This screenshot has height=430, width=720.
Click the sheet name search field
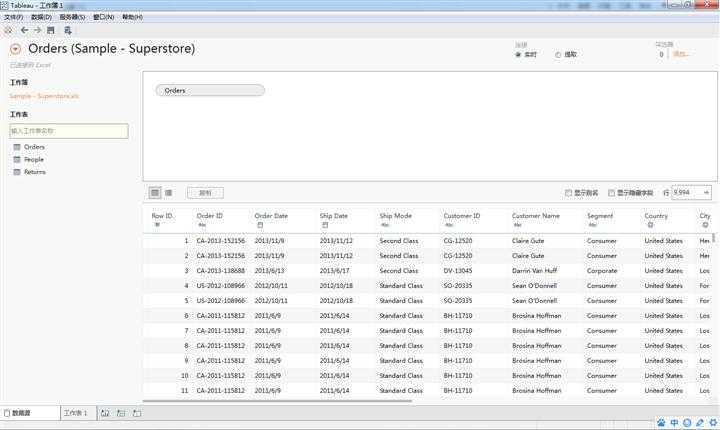click(x=69, y=131)
